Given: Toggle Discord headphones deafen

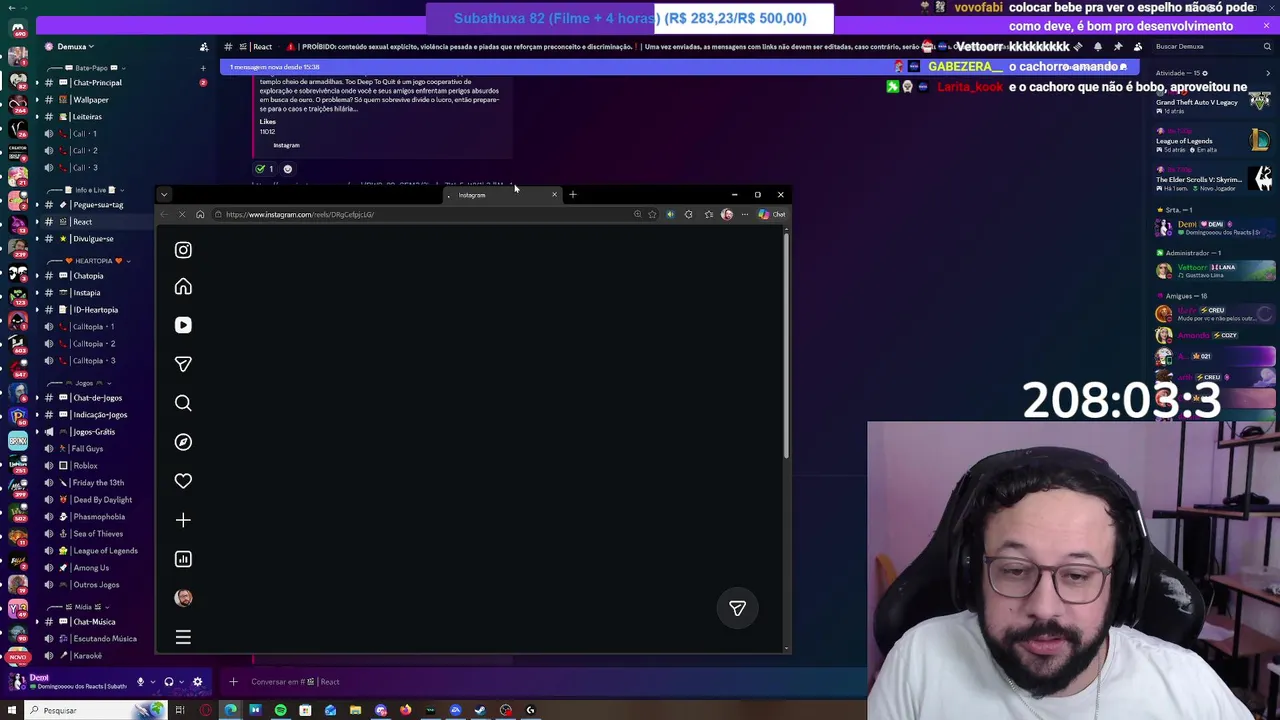Looking at the screenshot, I should (169, 682).
